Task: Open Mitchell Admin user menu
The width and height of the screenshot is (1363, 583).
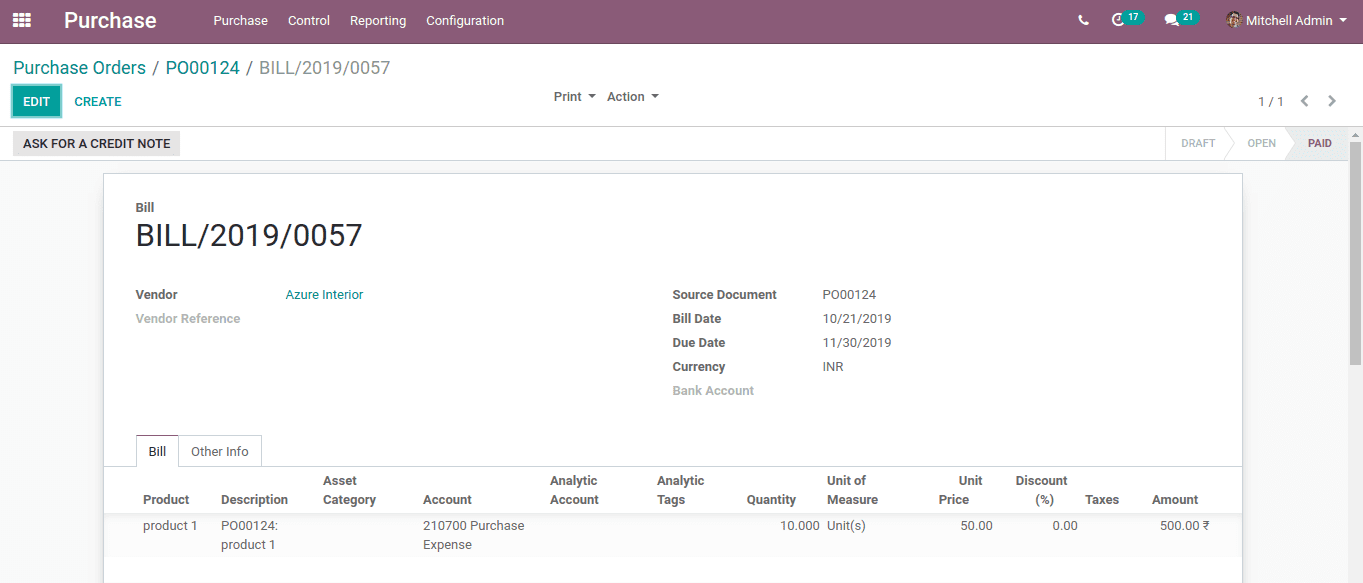Action: point(1287,20)
